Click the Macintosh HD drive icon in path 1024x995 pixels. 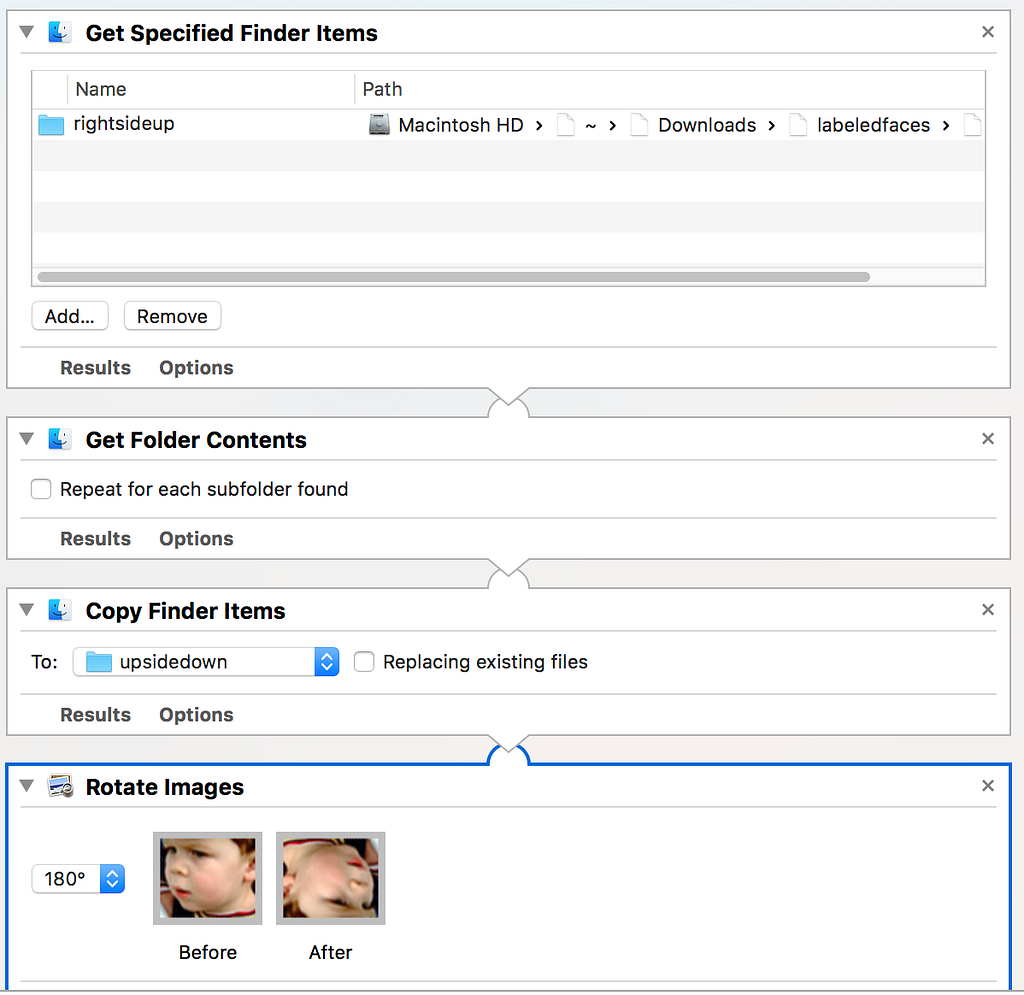click(x=379, y=125)
